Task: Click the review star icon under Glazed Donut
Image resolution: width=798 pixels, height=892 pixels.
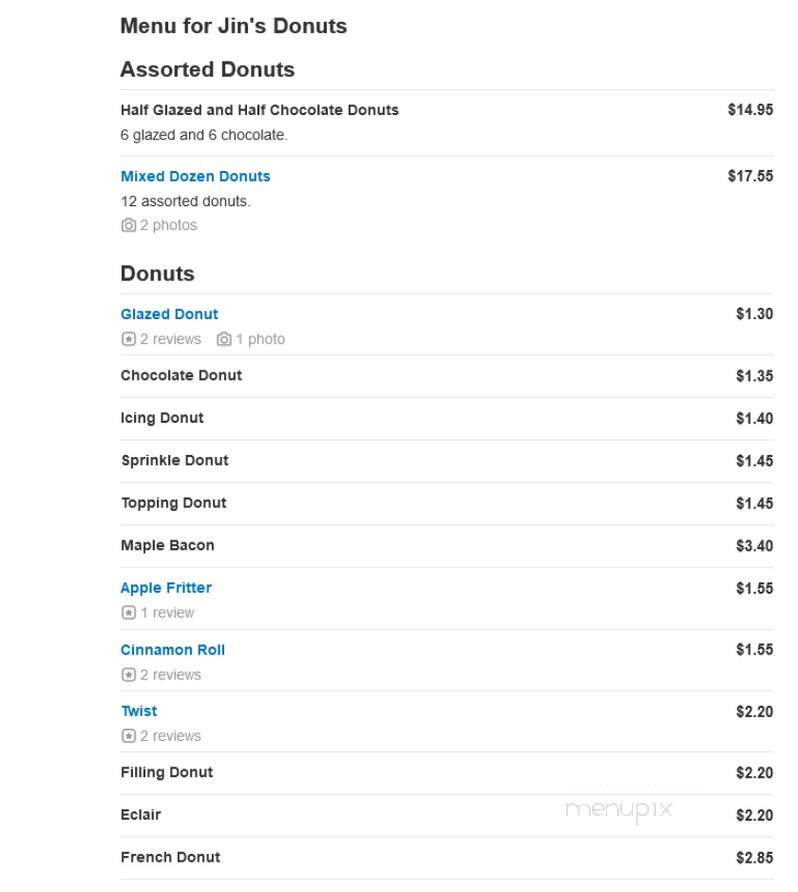Action: (129, 339)
